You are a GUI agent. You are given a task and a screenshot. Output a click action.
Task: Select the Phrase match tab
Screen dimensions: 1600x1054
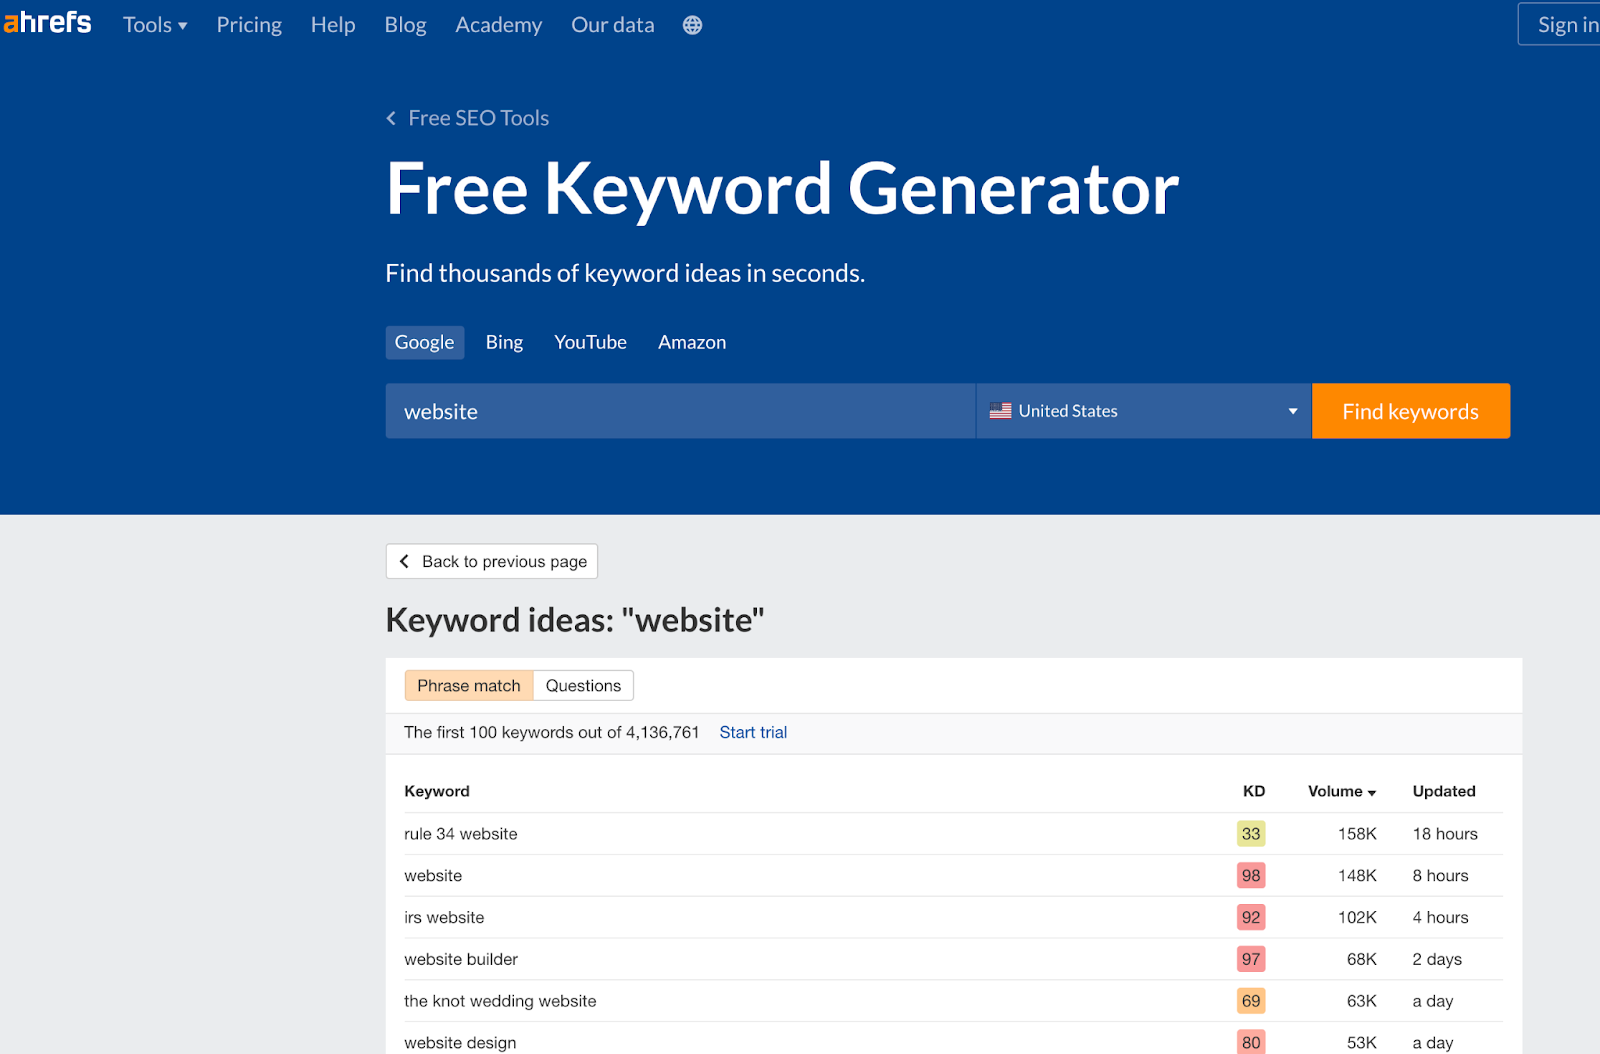pyautogui.click(x=468, y=686)
